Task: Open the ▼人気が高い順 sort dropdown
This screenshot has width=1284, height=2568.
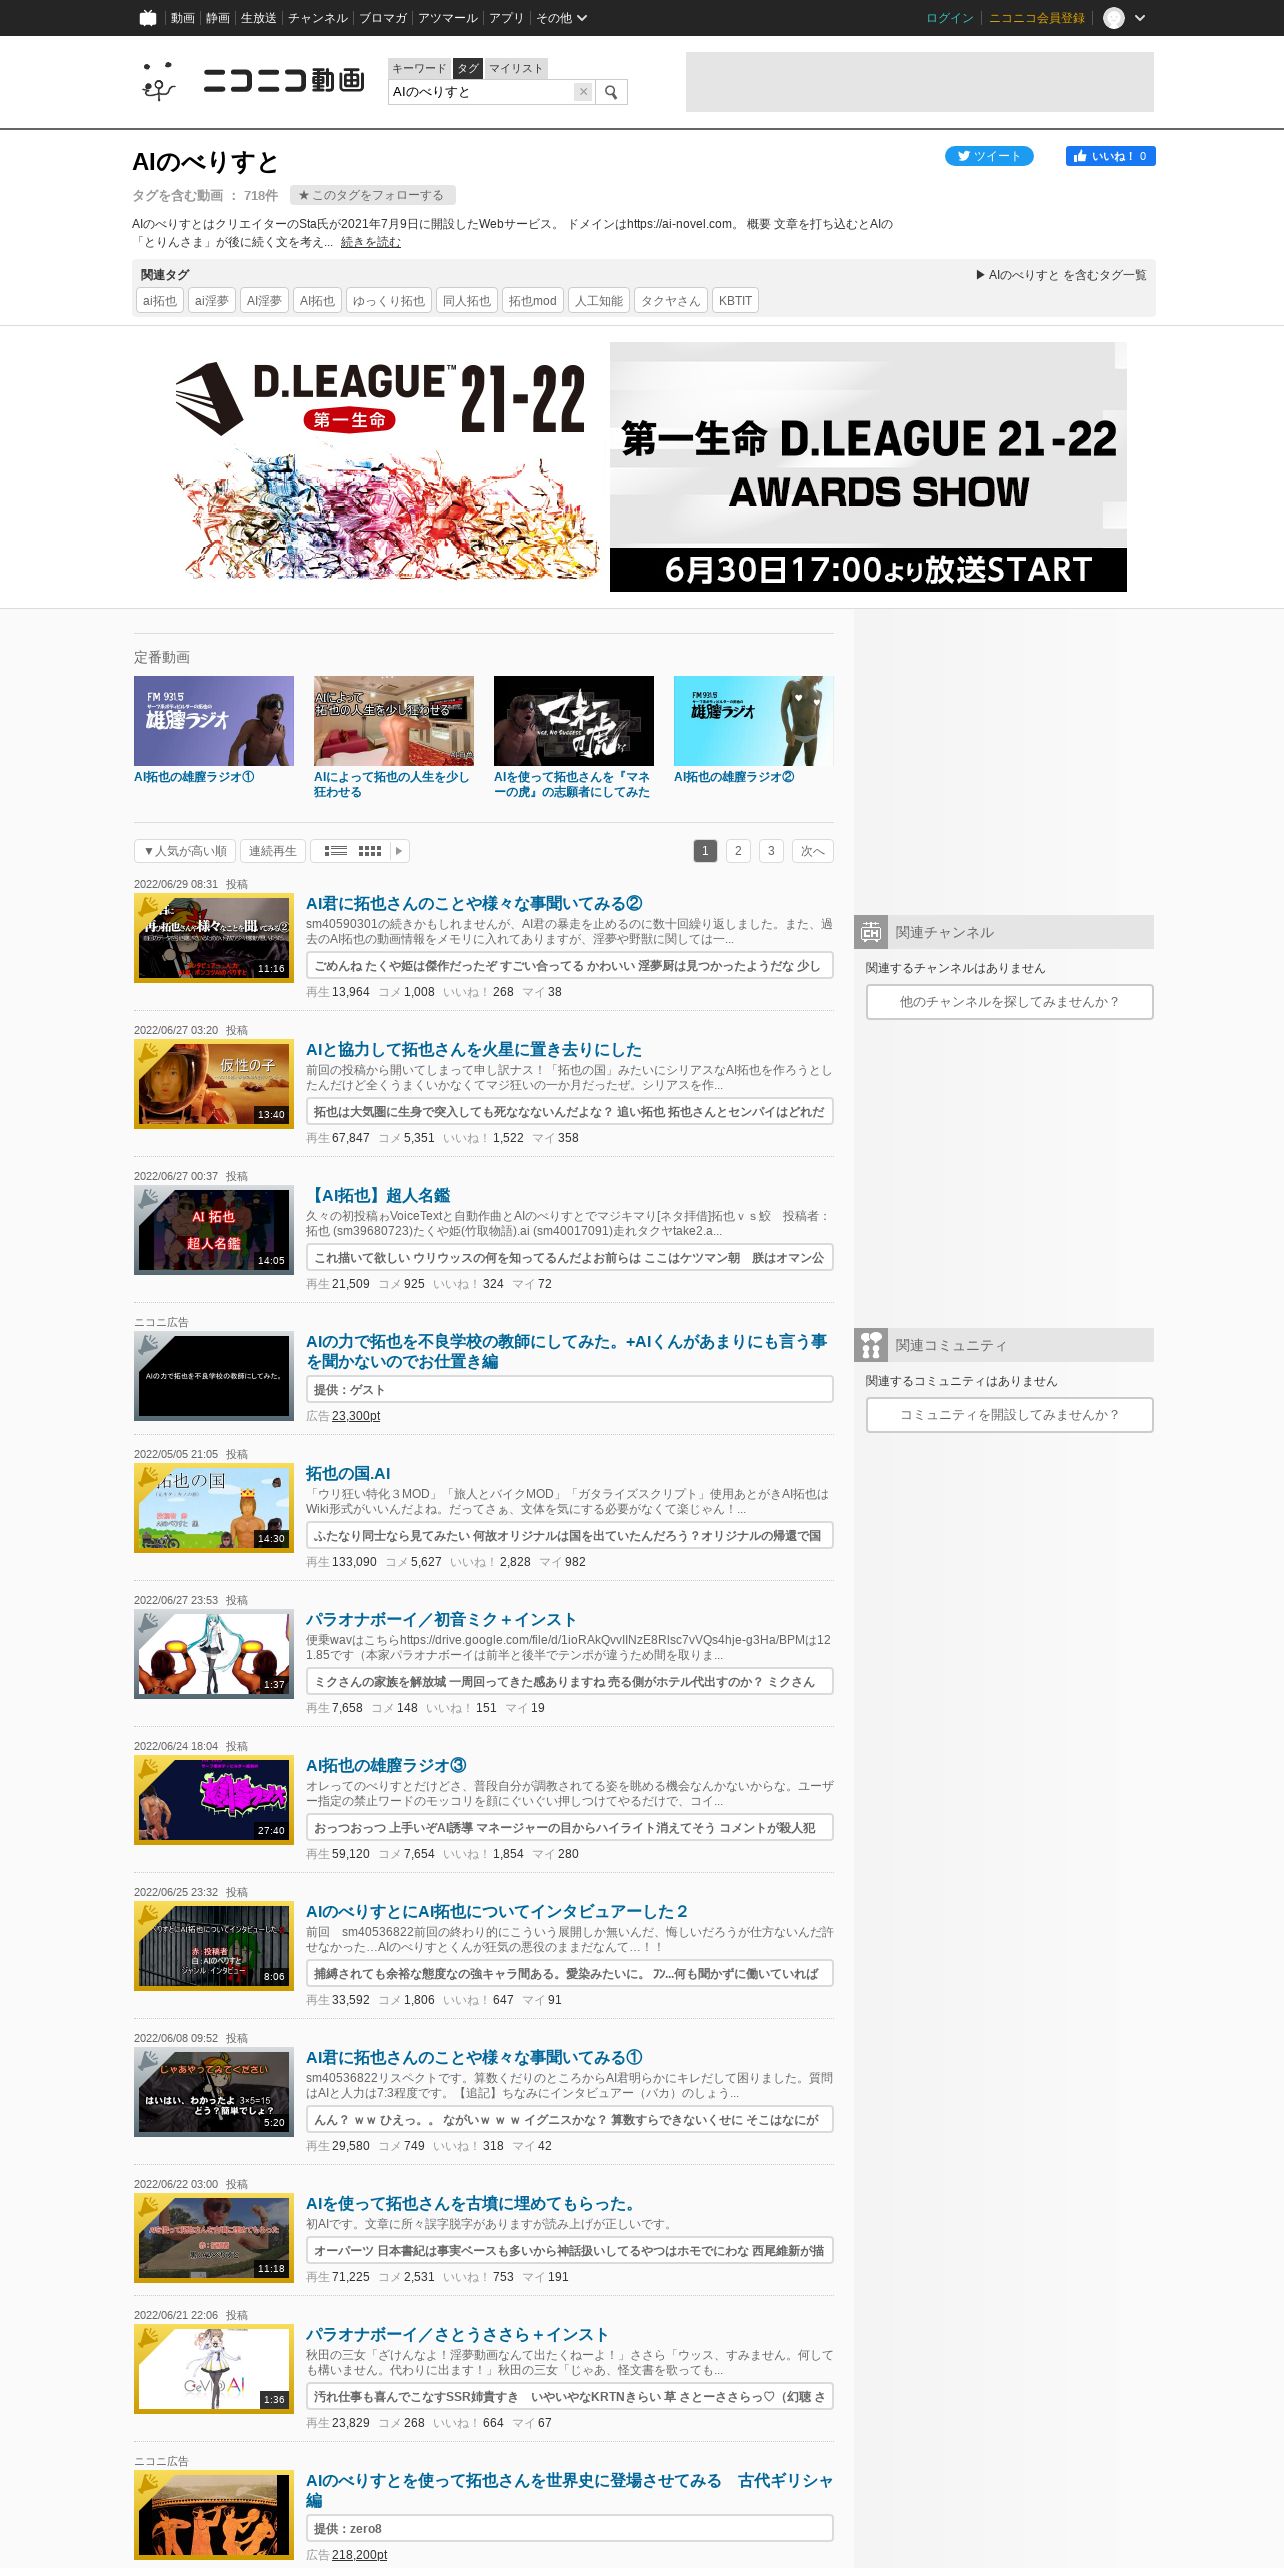Action: point(185,851)
